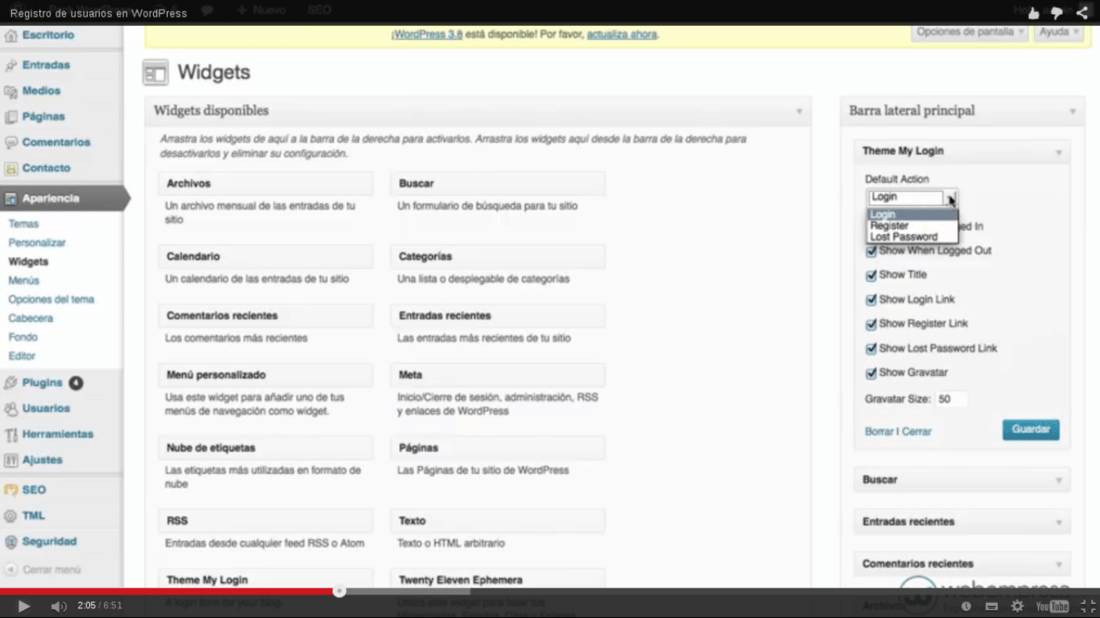Open the Cabecera submenu item
This screenshot has height=618, width=1100.
coord(30,318)
